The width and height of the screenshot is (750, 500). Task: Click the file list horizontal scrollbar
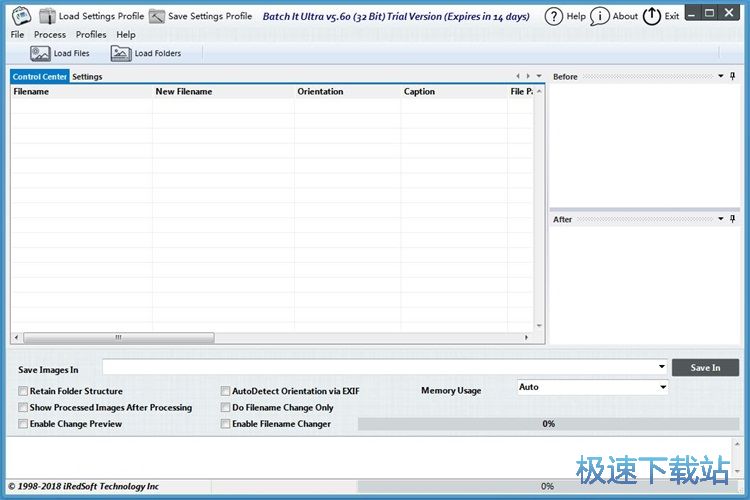coord(119,337)
